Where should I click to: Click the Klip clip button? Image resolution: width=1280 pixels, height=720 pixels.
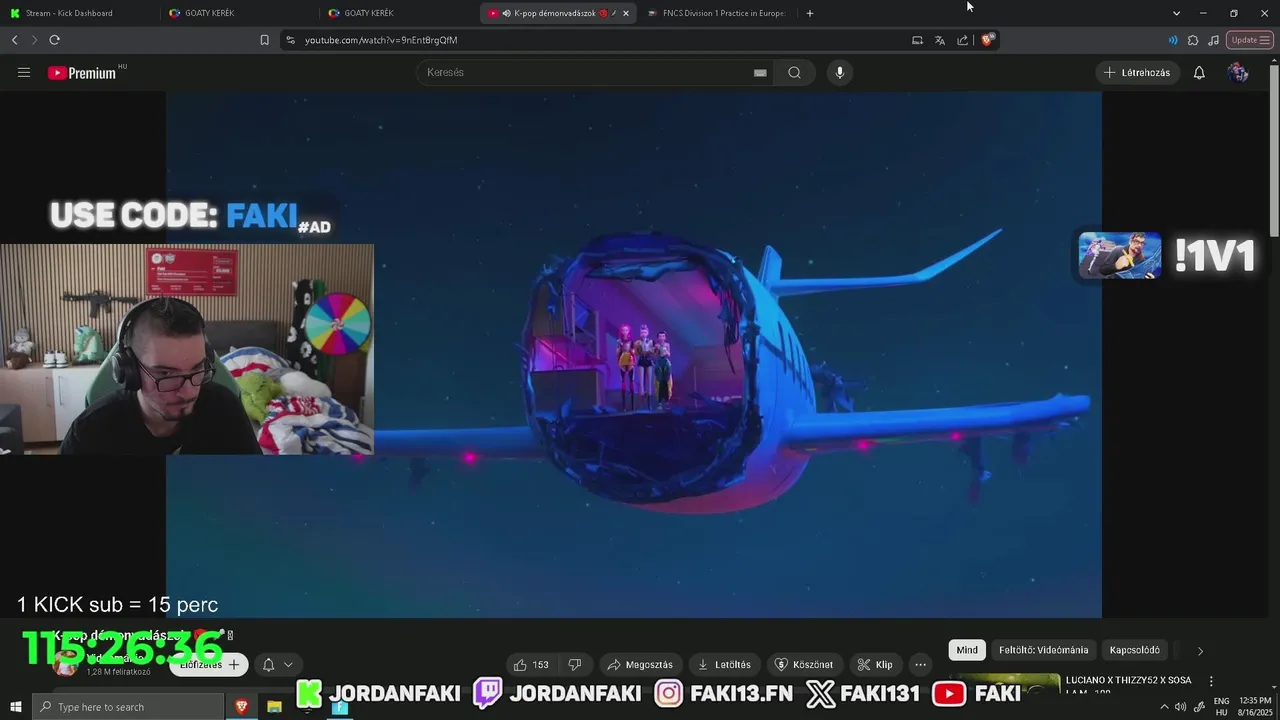coord(875,664)
